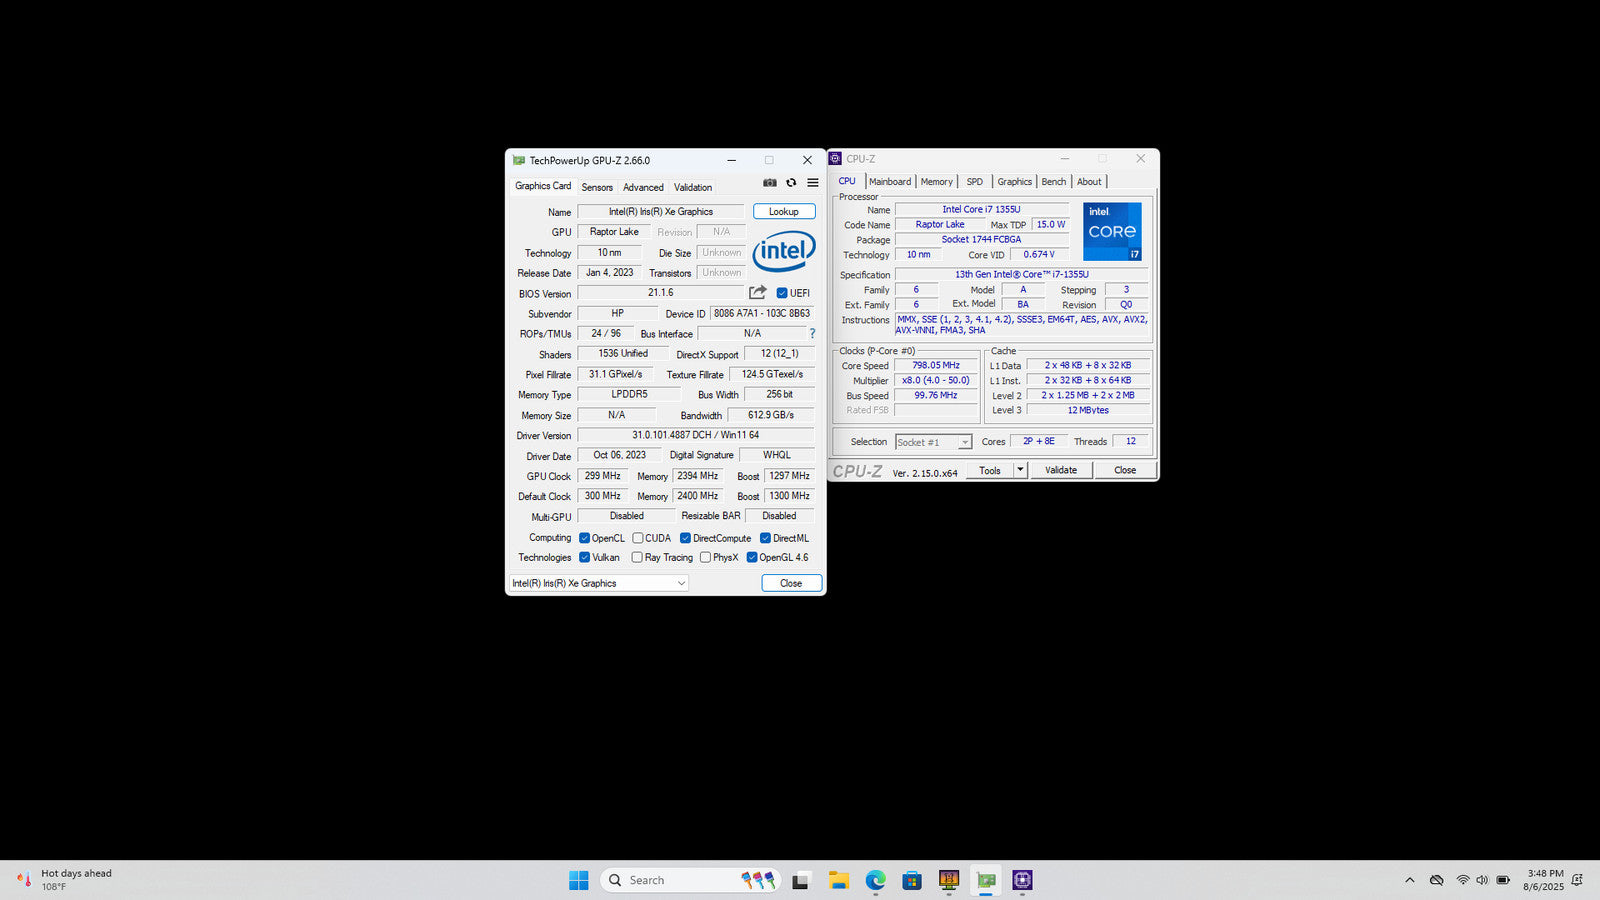The image size is (1600, 900).
Task: Click the Lookup button
Action: [784, 211]
